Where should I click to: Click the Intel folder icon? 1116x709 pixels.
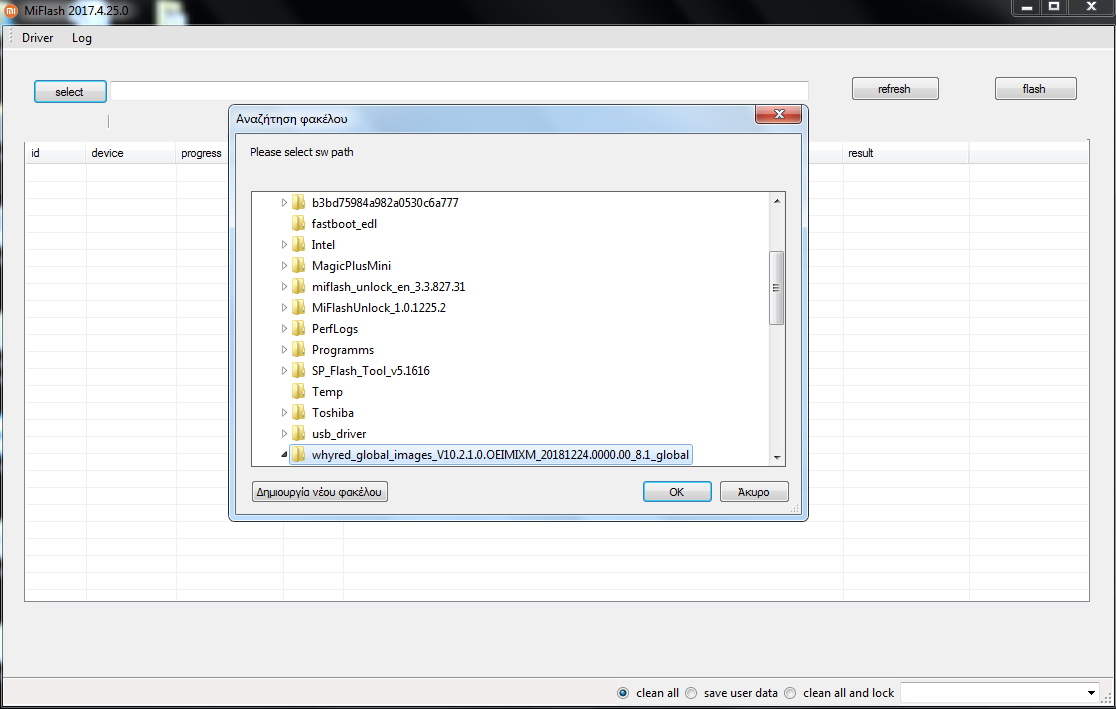299,244
